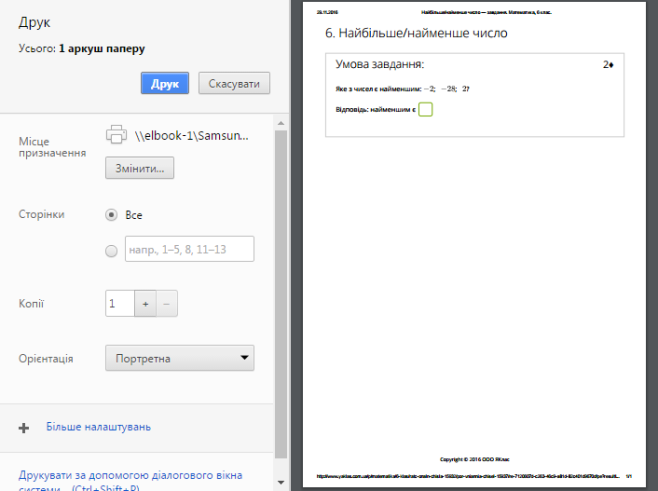
Task: Increase copies with the plus button
Action: click(x=145, y=303)
